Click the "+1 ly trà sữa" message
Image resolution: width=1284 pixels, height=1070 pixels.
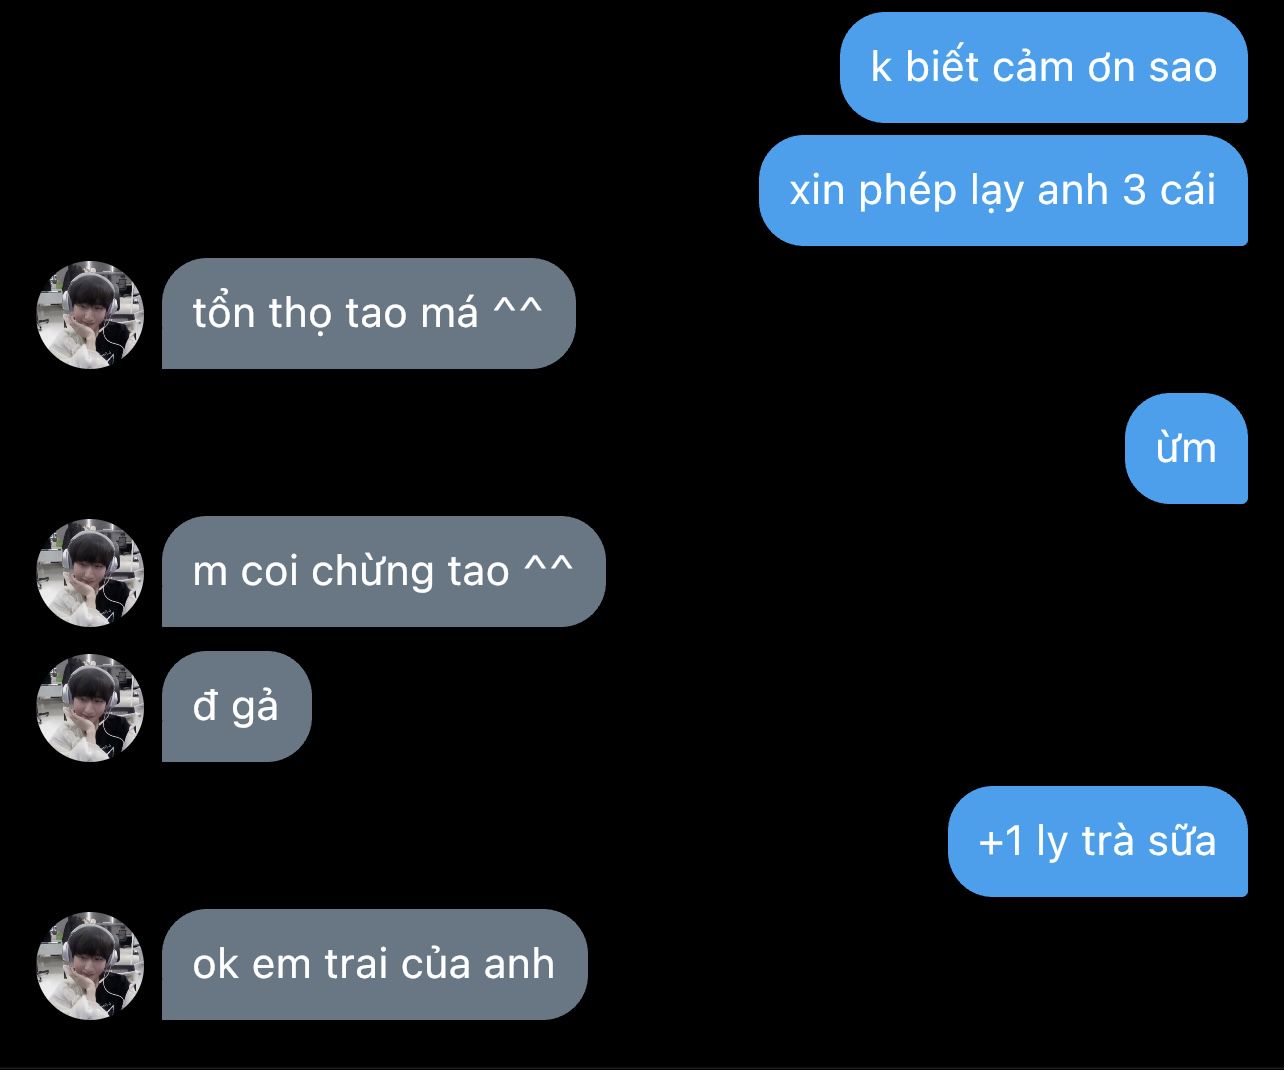(x=1098, y=841)
